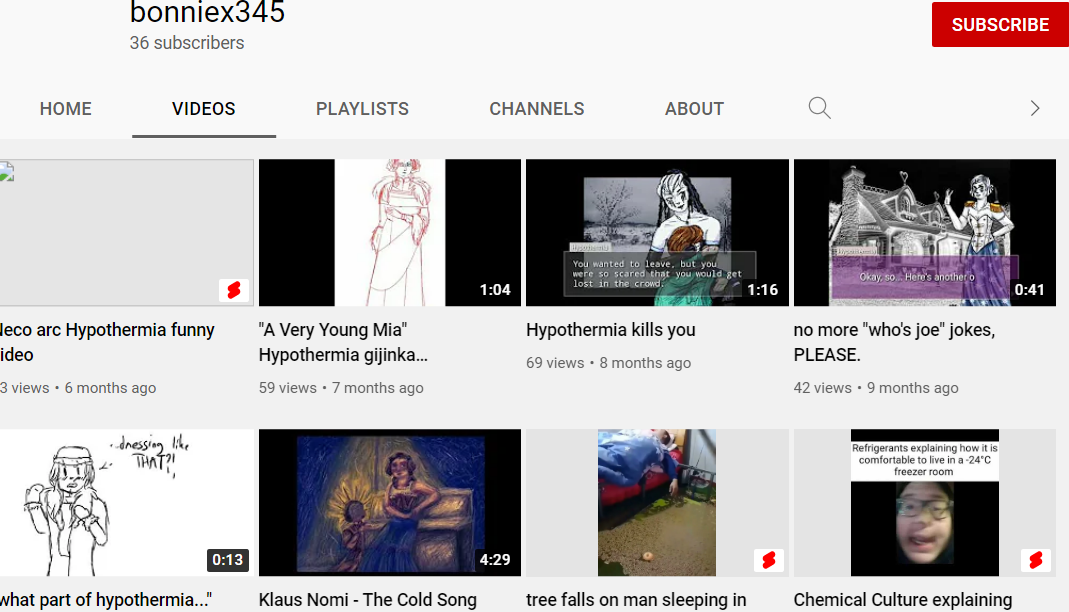The width and height of the screenshot is (1069, 612).
Task: Click '69 views • 8 months ago' text
Action: coord(608,363)
